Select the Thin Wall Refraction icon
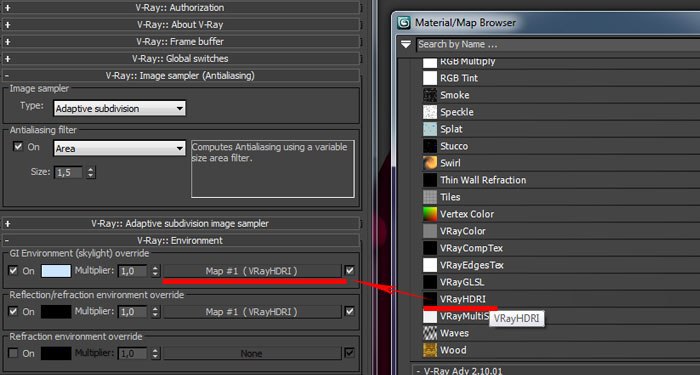 tap(429, 180)
